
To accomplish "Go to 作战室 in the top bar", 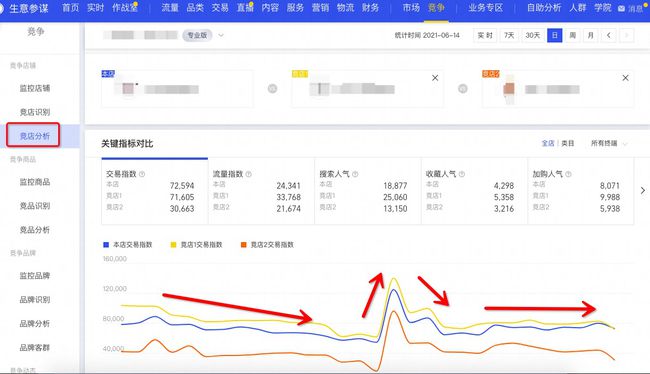I will tap(124, 8).
